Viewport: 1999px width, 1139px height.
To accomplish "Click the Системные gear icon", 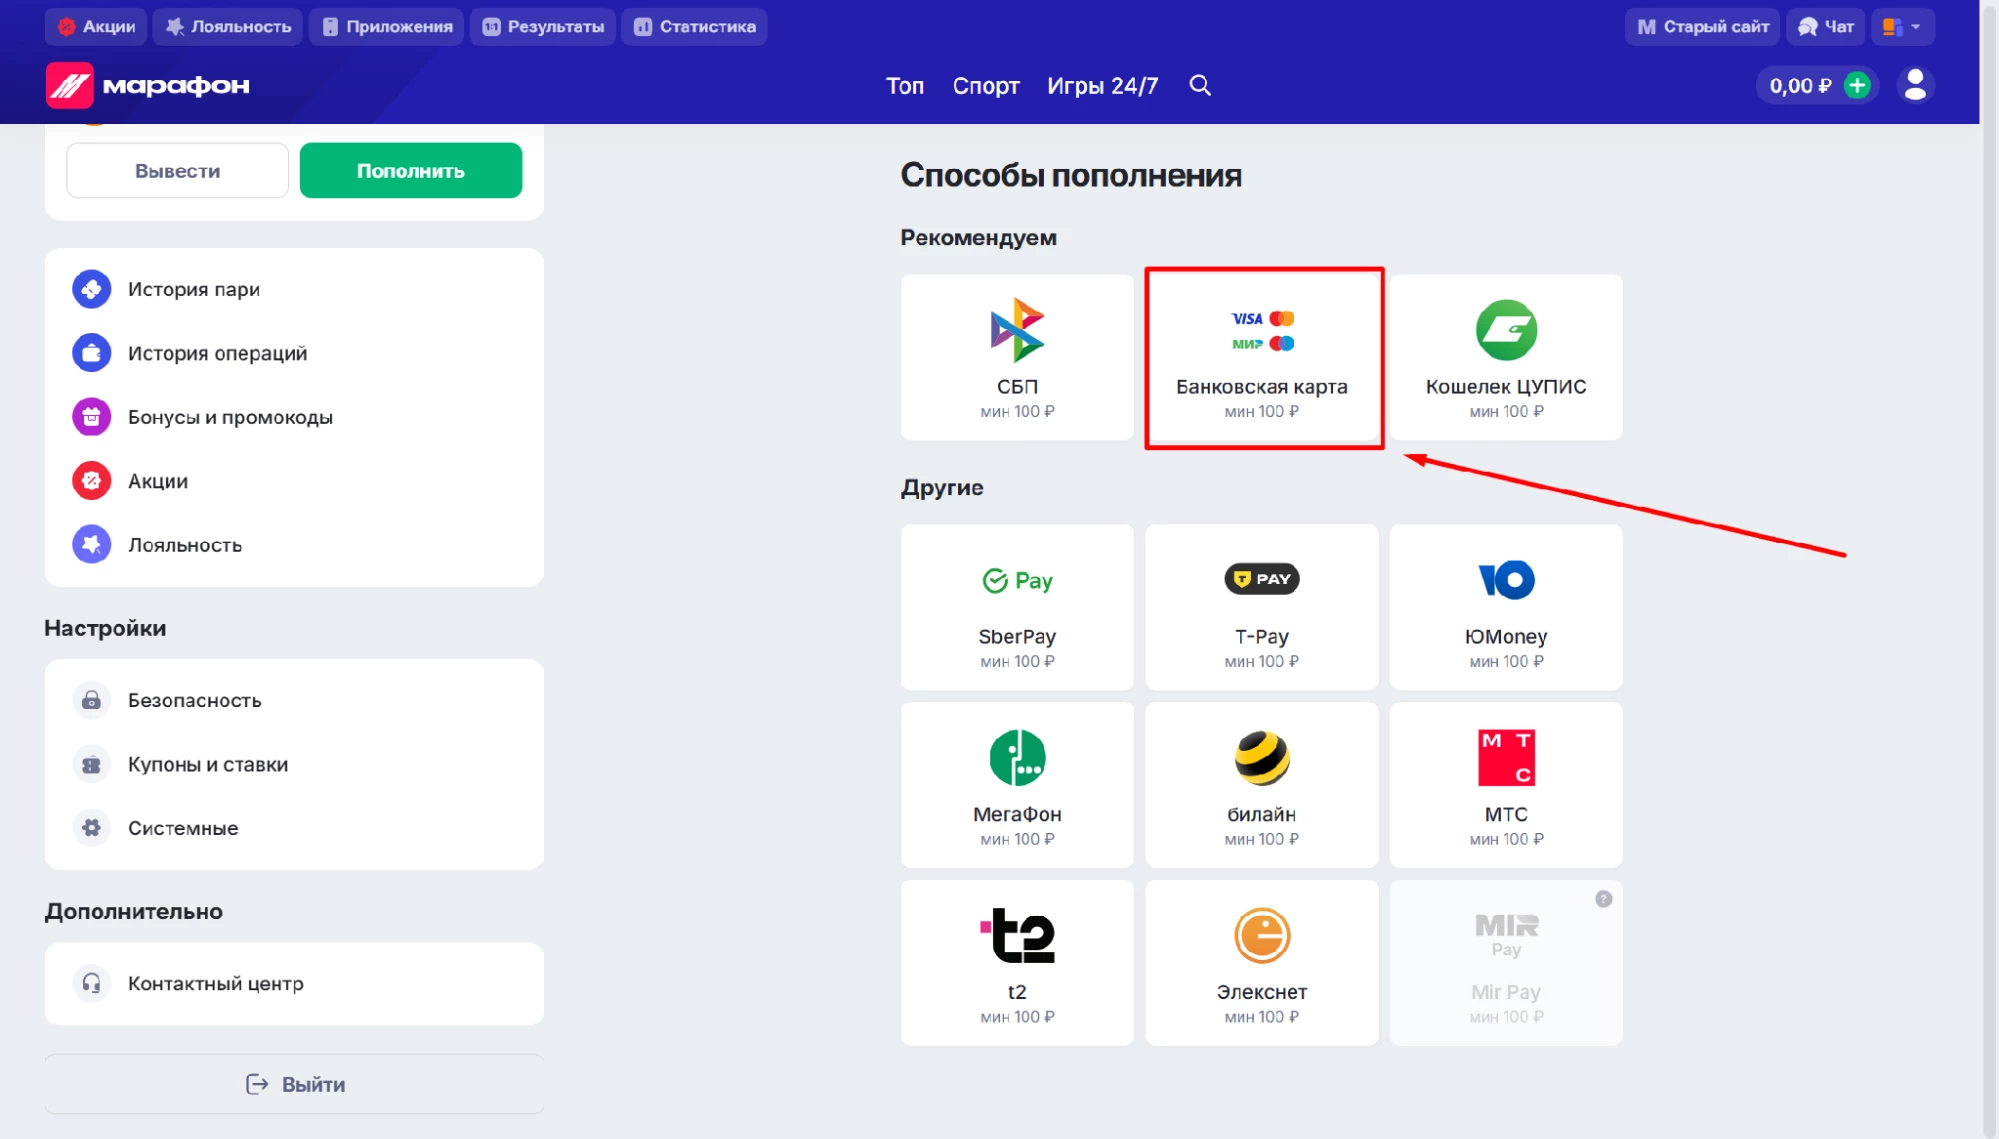I will pyautogui.click(x=91, y=828).
